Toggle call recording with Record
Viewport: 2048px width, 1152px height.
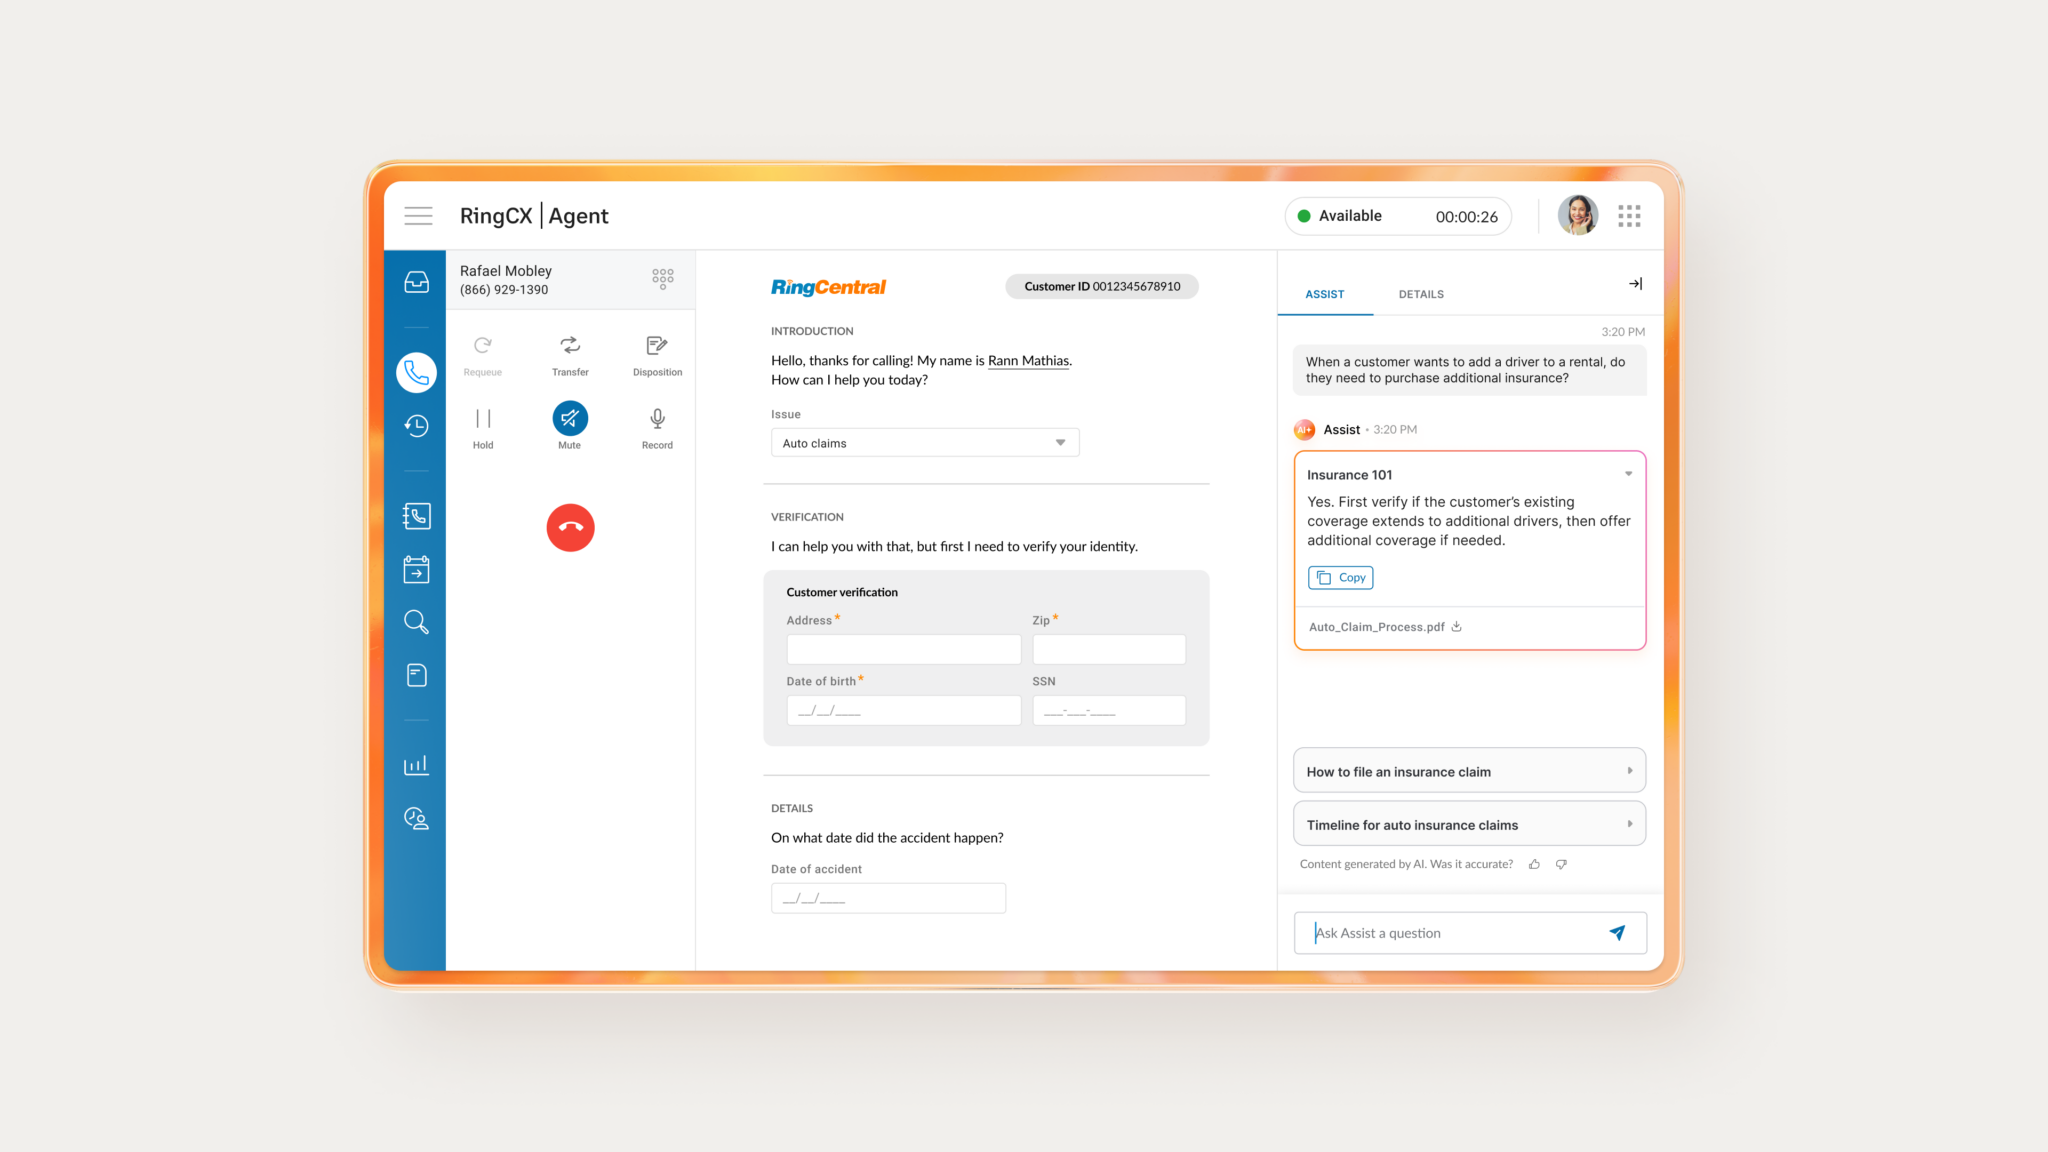[657, 419]
